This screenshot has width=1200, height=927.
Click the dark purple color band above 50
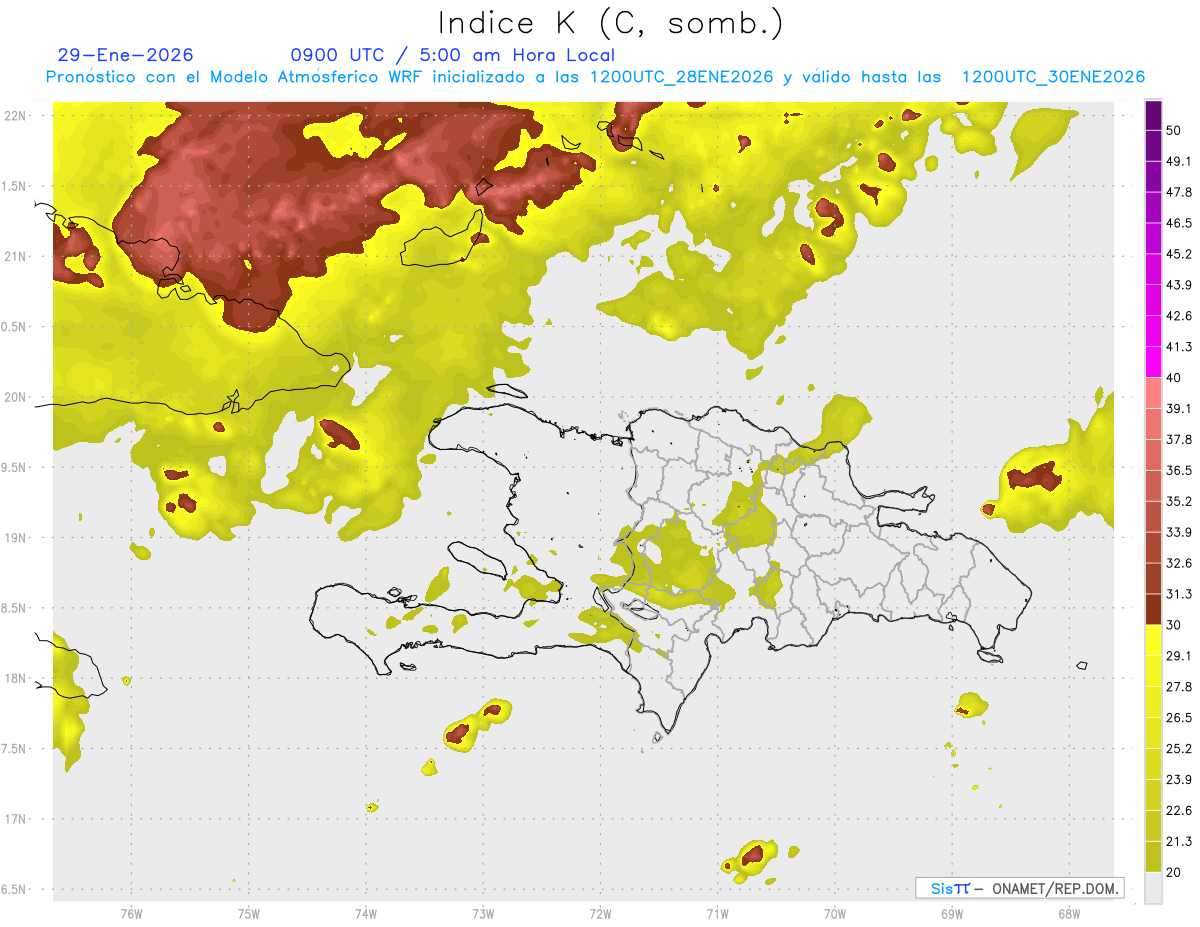1153,115
